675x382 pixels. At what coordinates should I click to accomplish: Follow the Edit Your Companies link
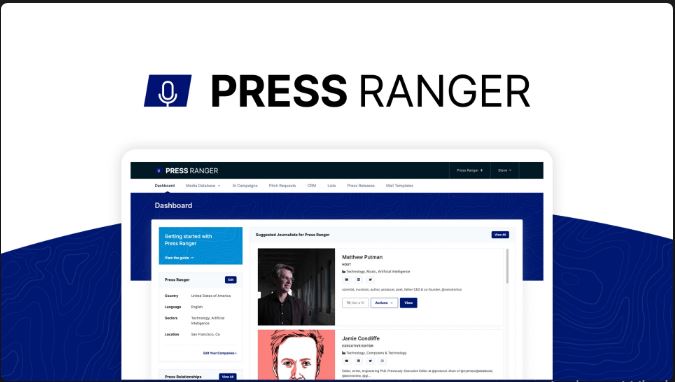220,353
